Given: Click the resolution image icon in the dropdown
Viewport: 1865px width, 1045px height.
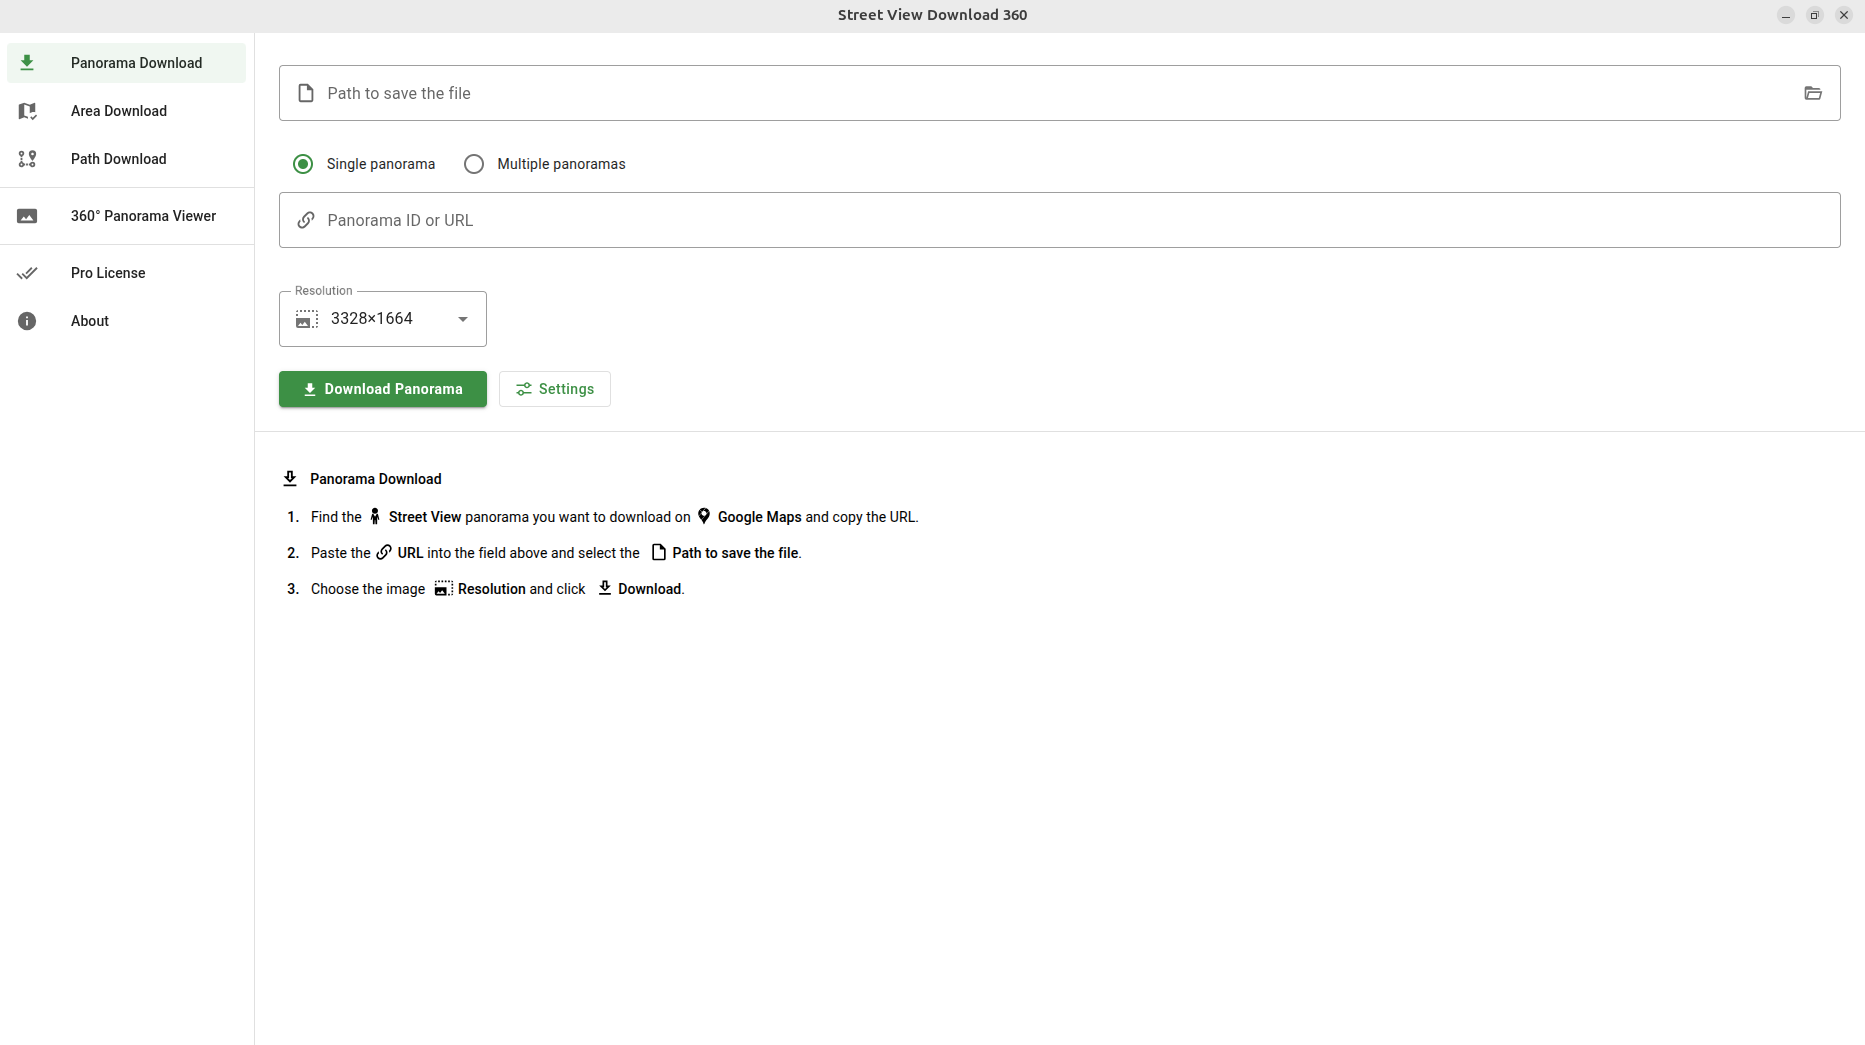Looking at the screenshot, I should pos(307,319).
